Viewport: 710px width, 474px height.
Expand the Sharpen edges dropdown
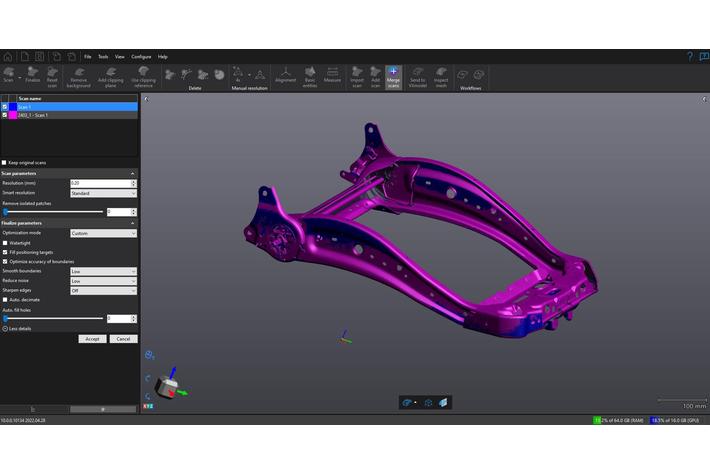(x=103, y=291)
